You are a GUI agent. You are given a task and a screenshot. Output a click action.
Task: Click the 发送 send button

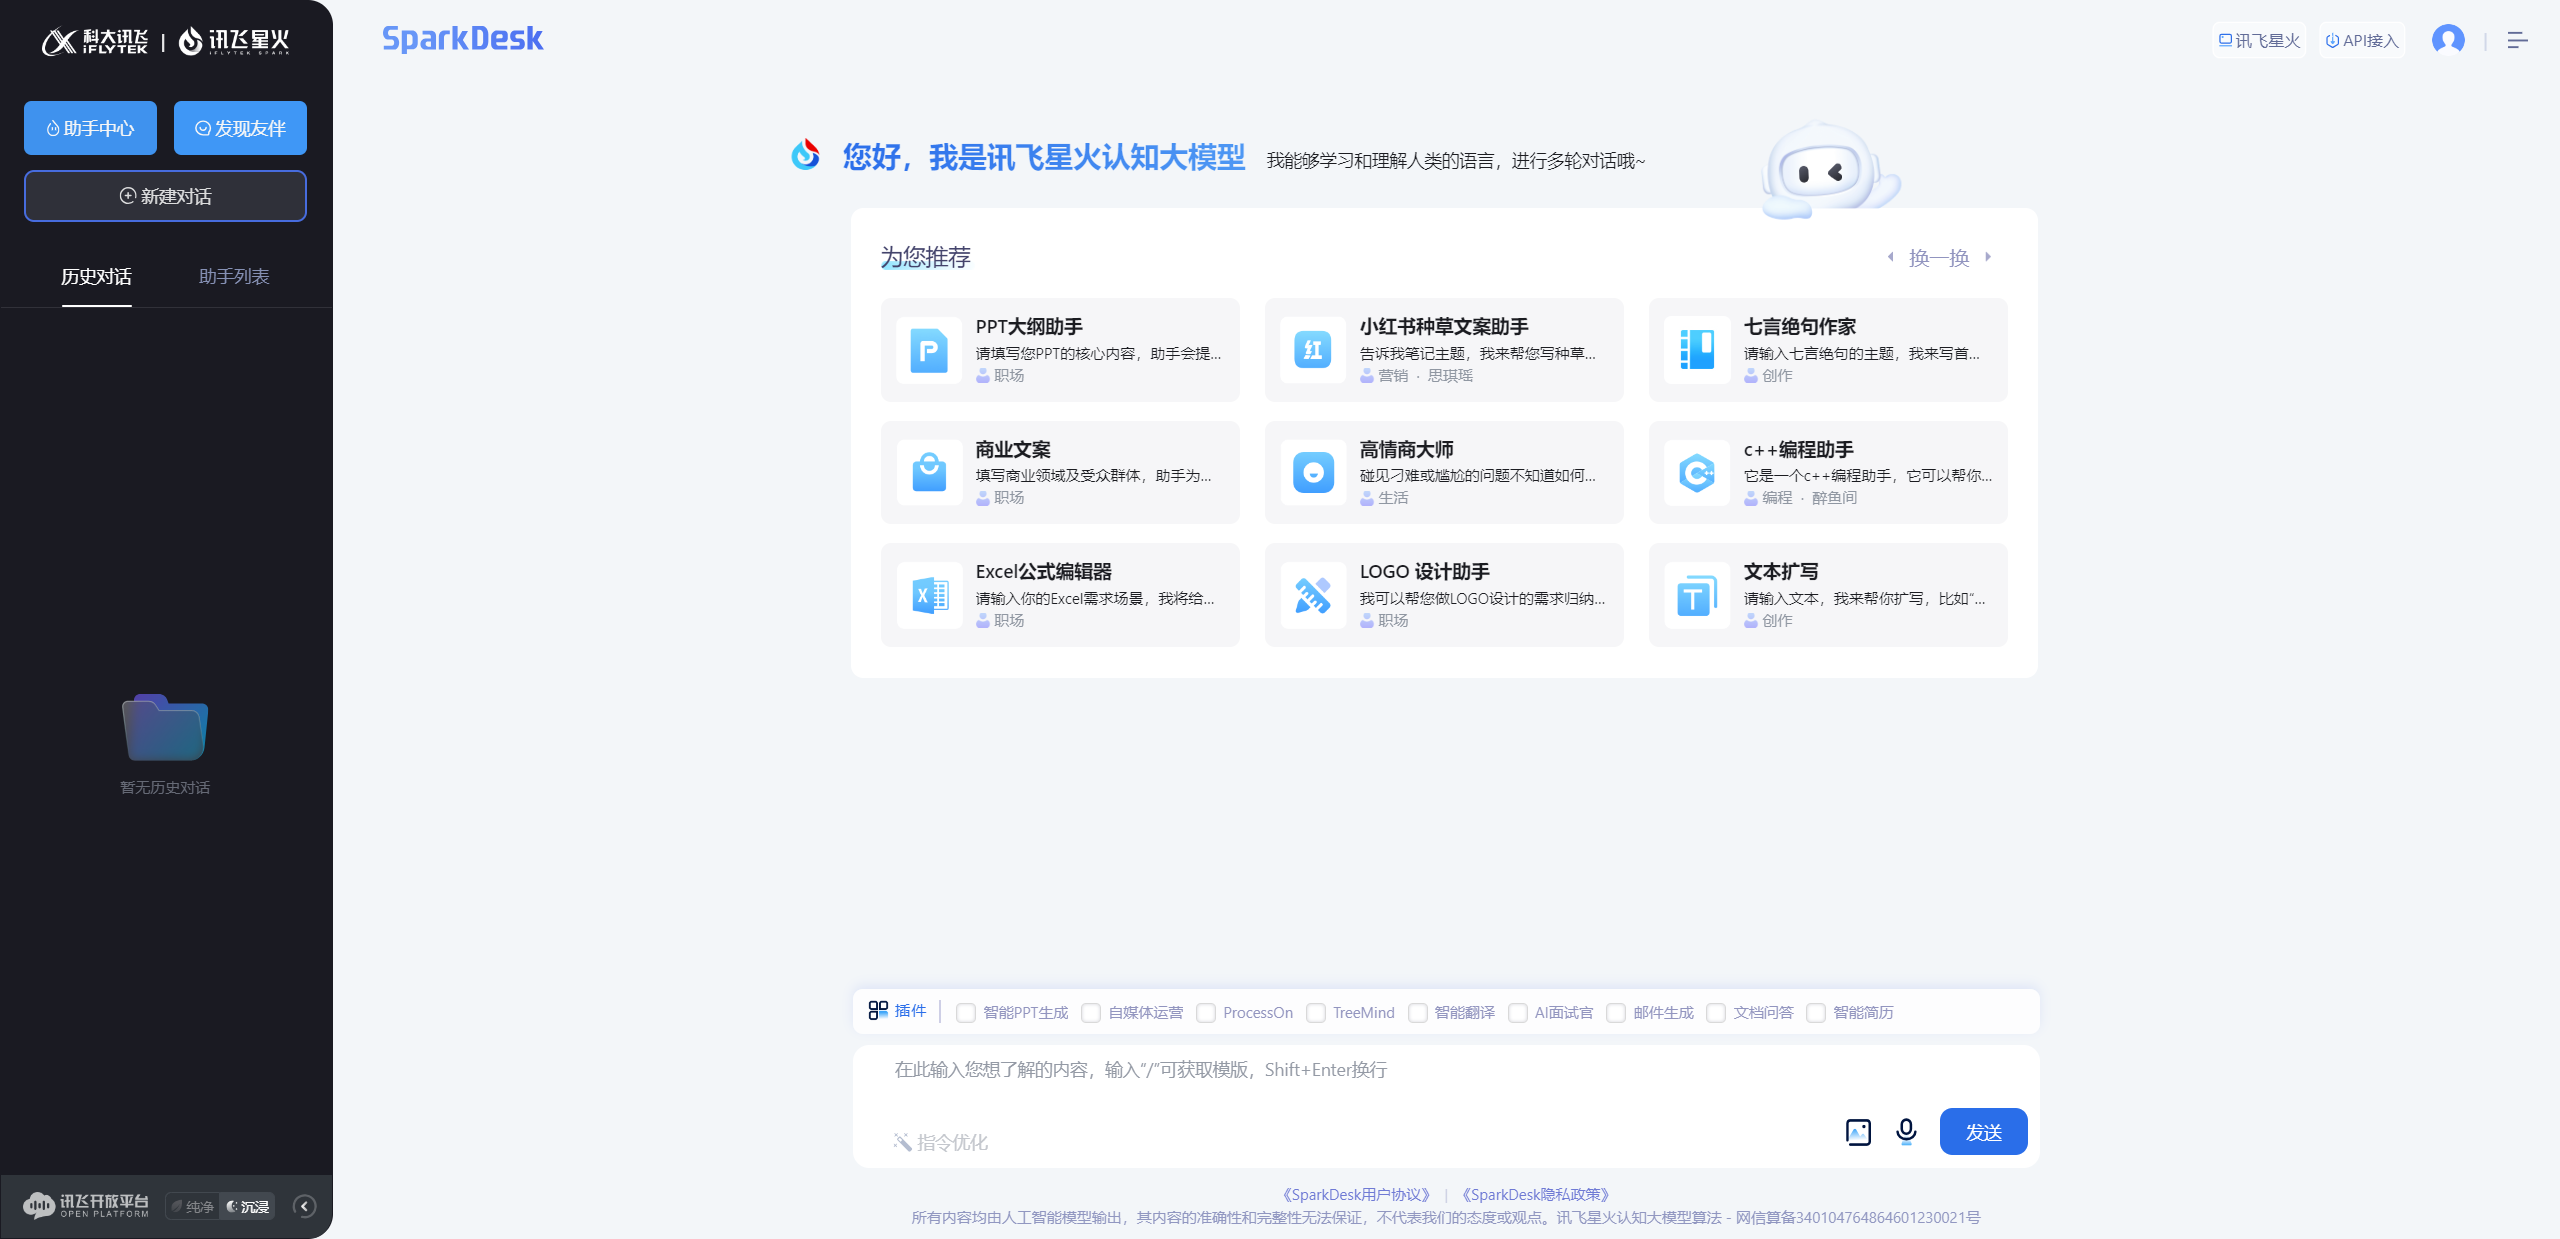1984,1132
